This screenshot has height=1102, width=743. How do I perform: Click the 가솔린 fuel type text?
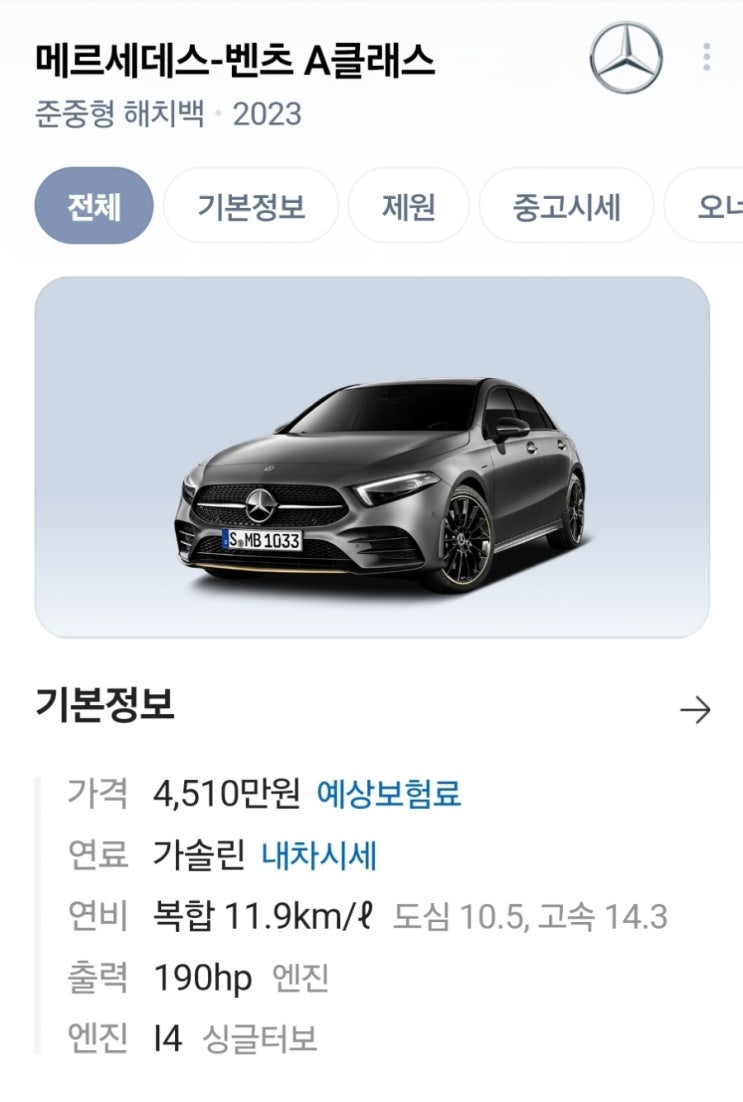200,855
